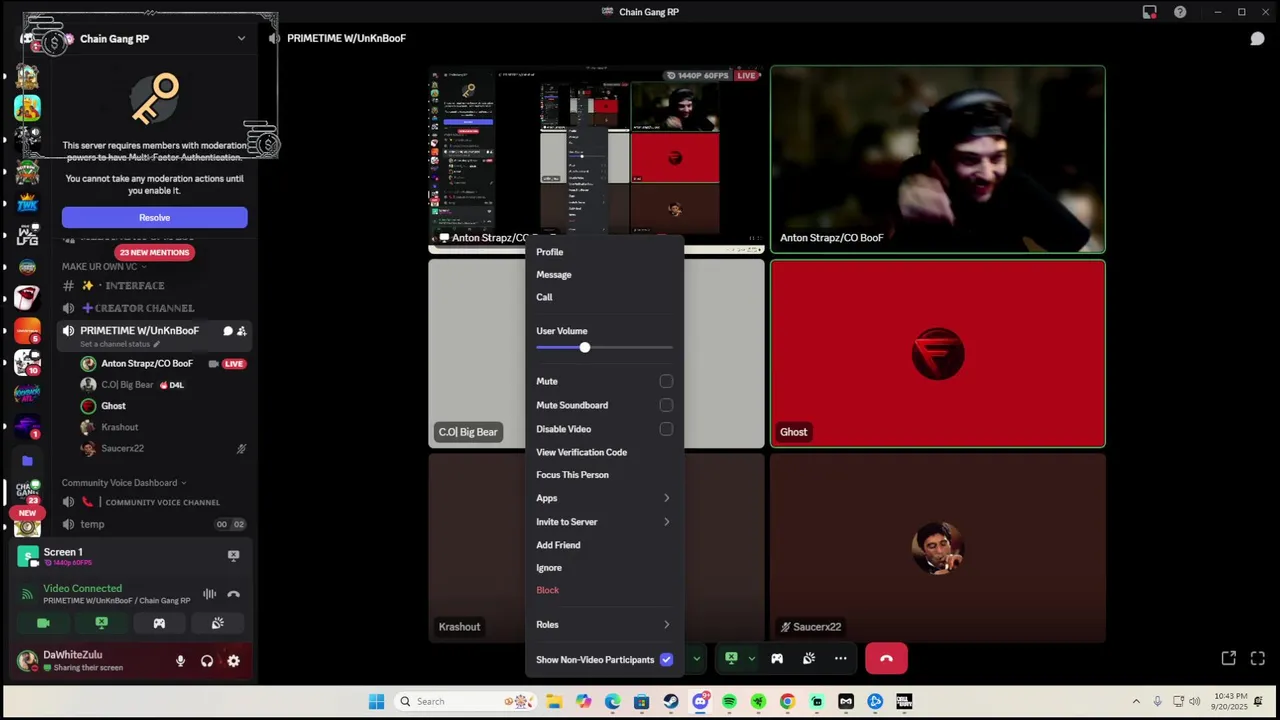Click invite icon on PRIMETIME W/UnKnBooF channel

point(241,331)
